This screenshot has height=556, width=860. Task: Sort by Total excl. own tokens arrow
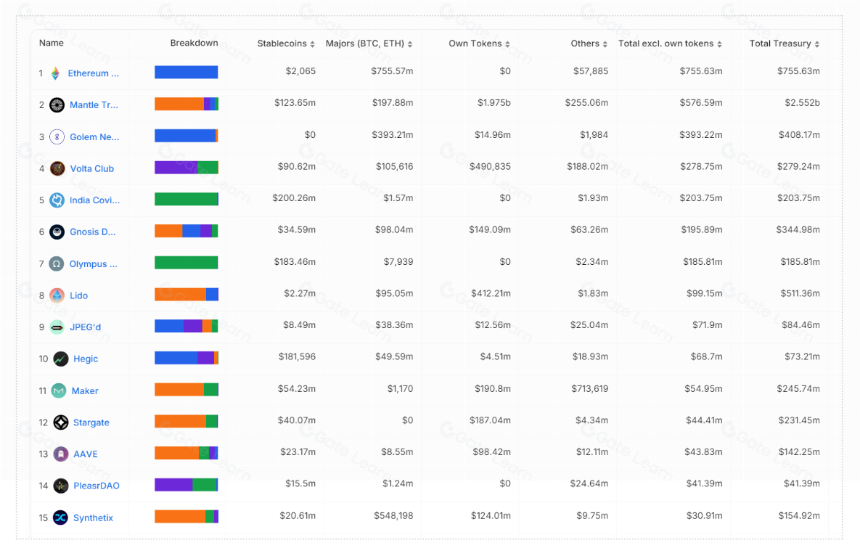coord(719,44)
